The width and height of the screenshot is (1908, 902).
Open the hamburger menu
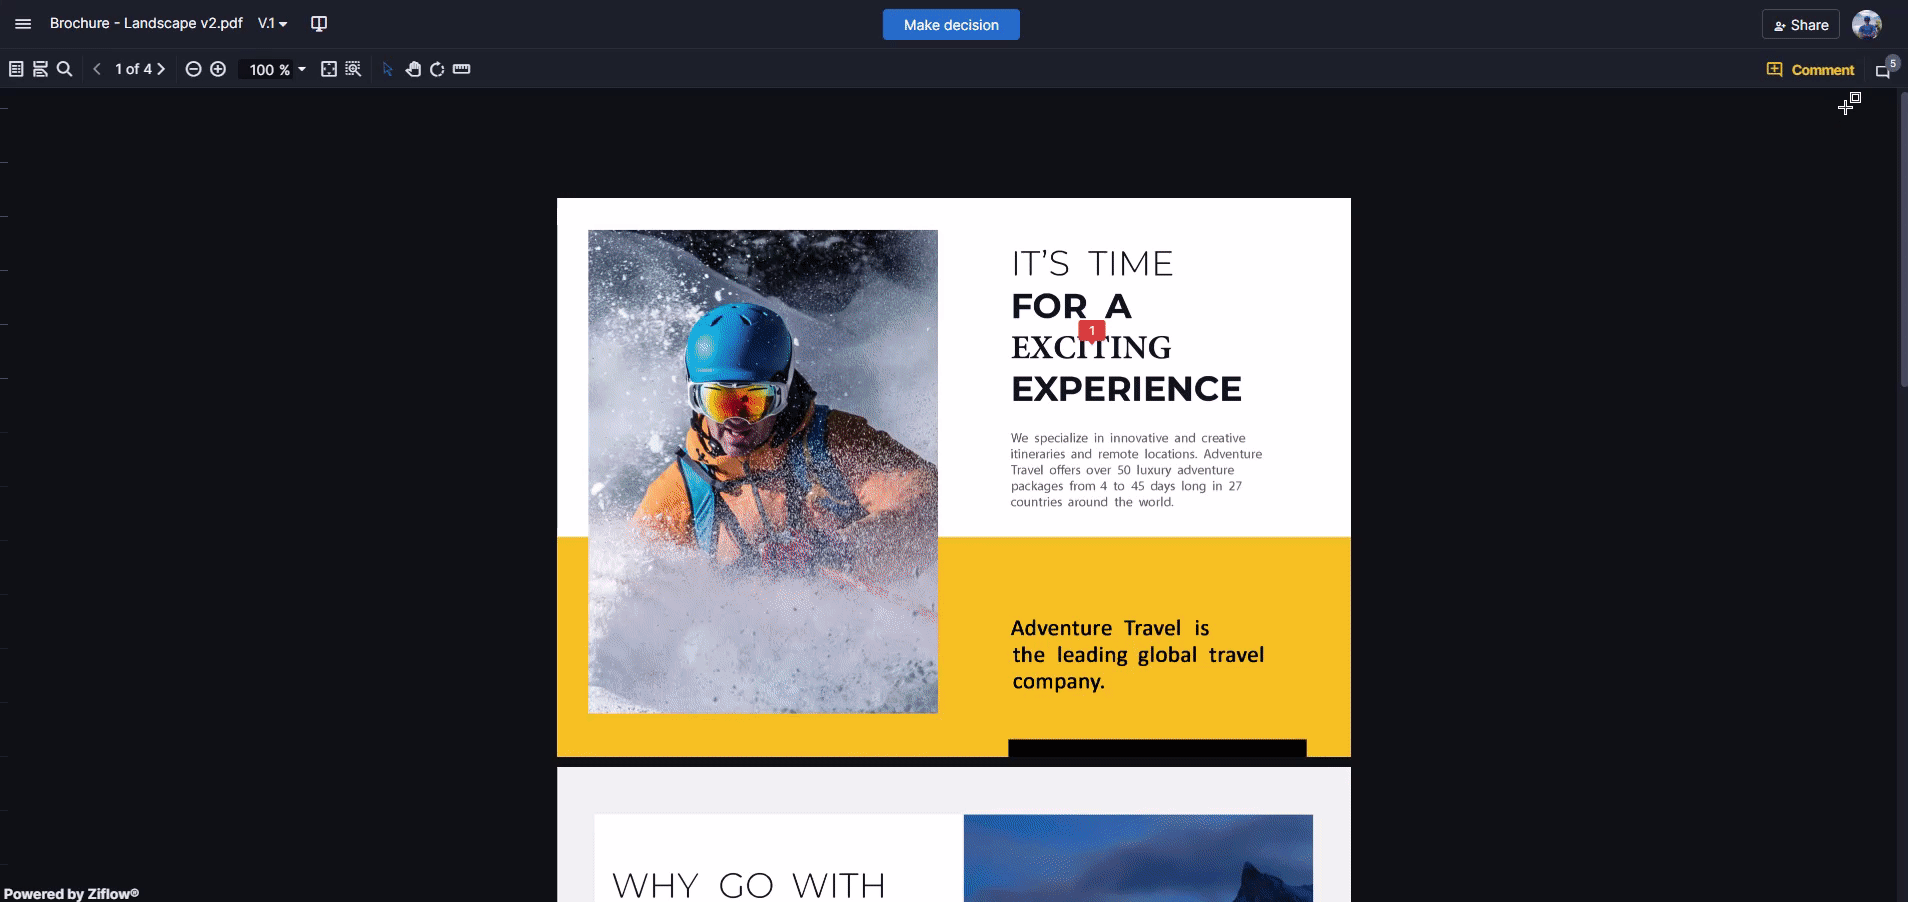[23, 24]
